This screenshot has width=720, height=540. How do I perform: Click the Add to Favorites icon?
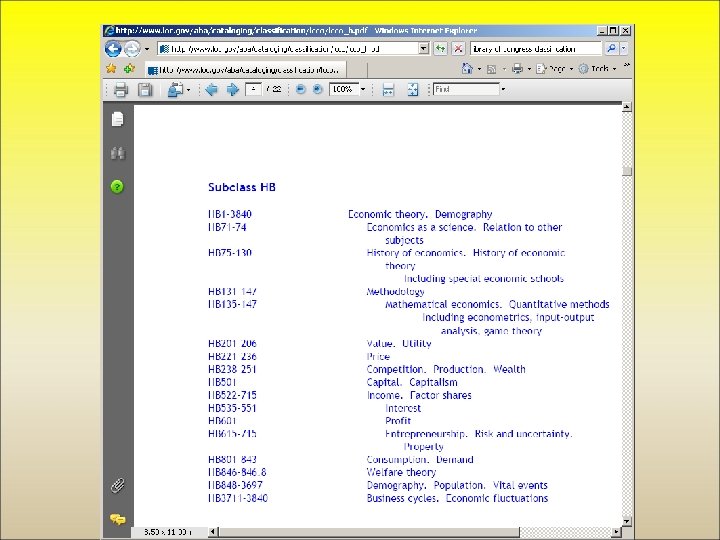pos(129,68)
